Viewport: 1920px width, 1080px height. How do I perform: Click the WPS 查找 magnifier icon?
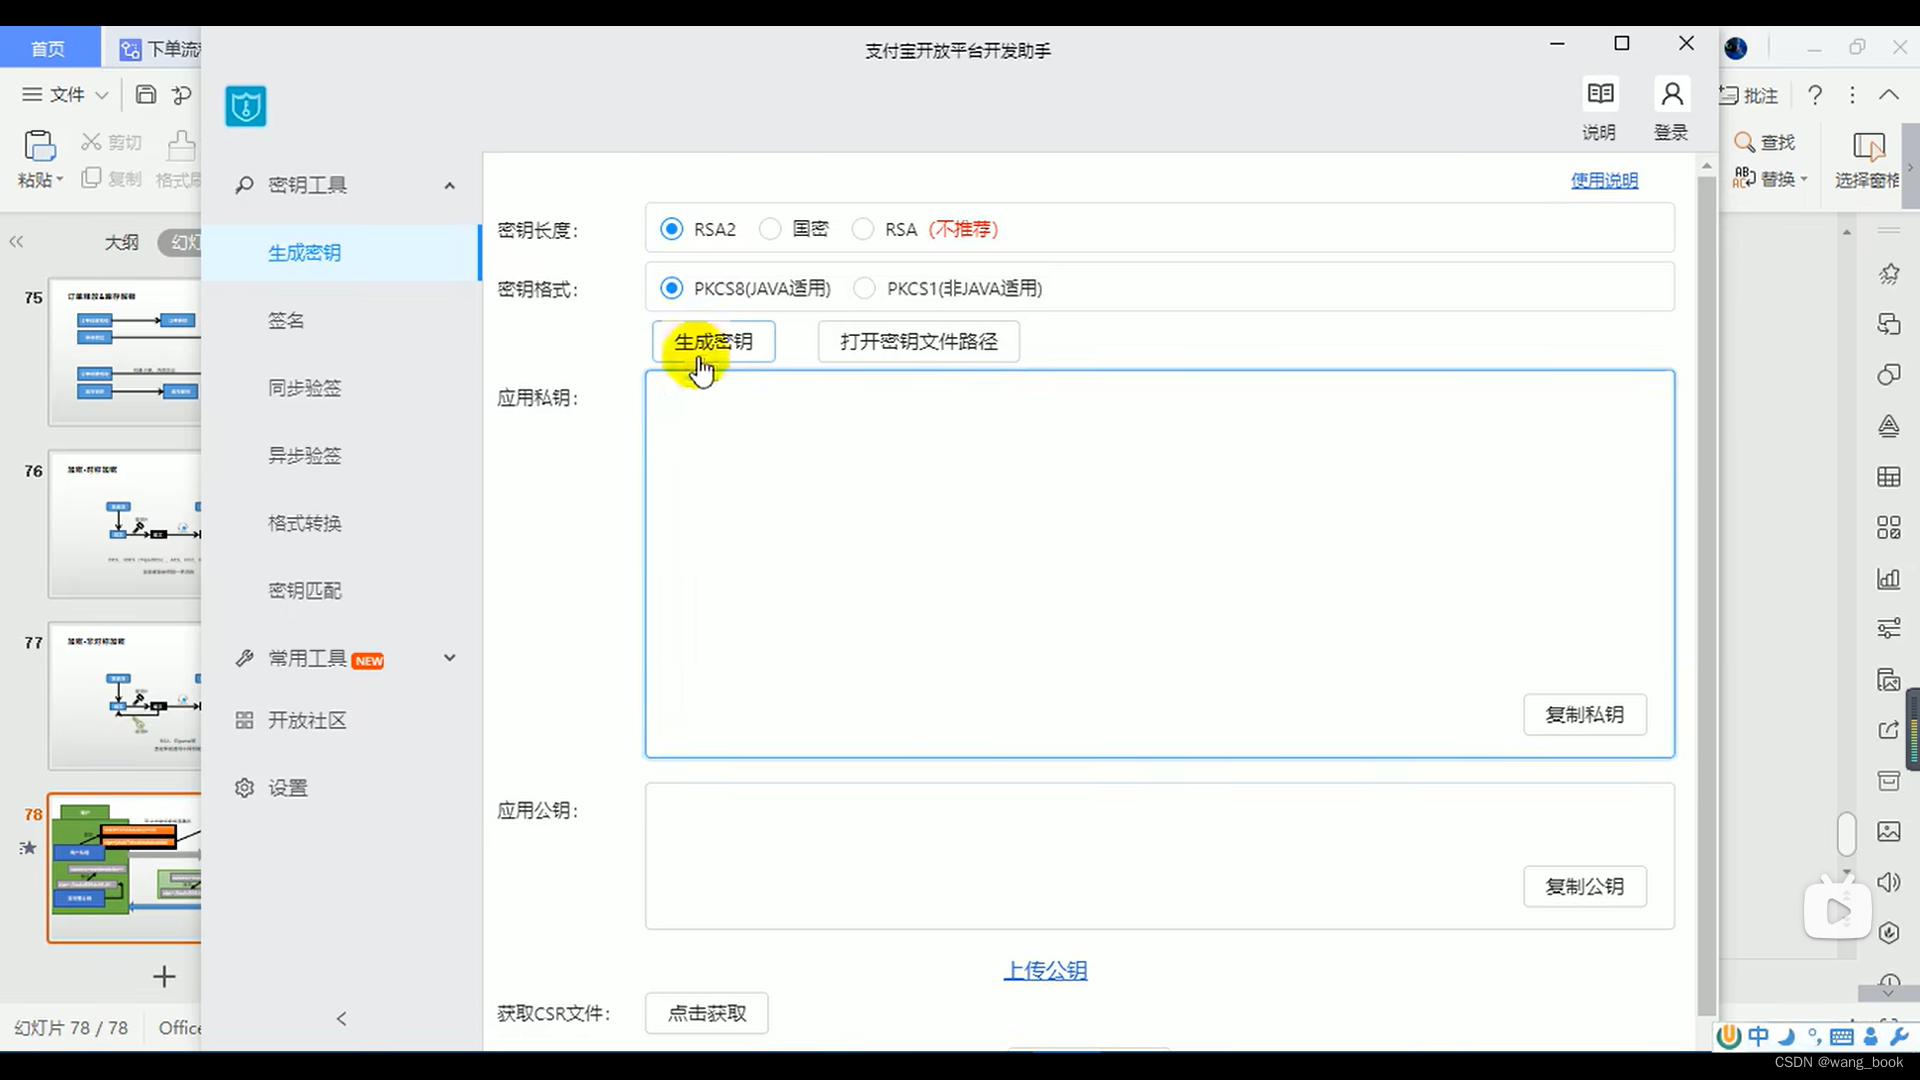click(1745, 142)
